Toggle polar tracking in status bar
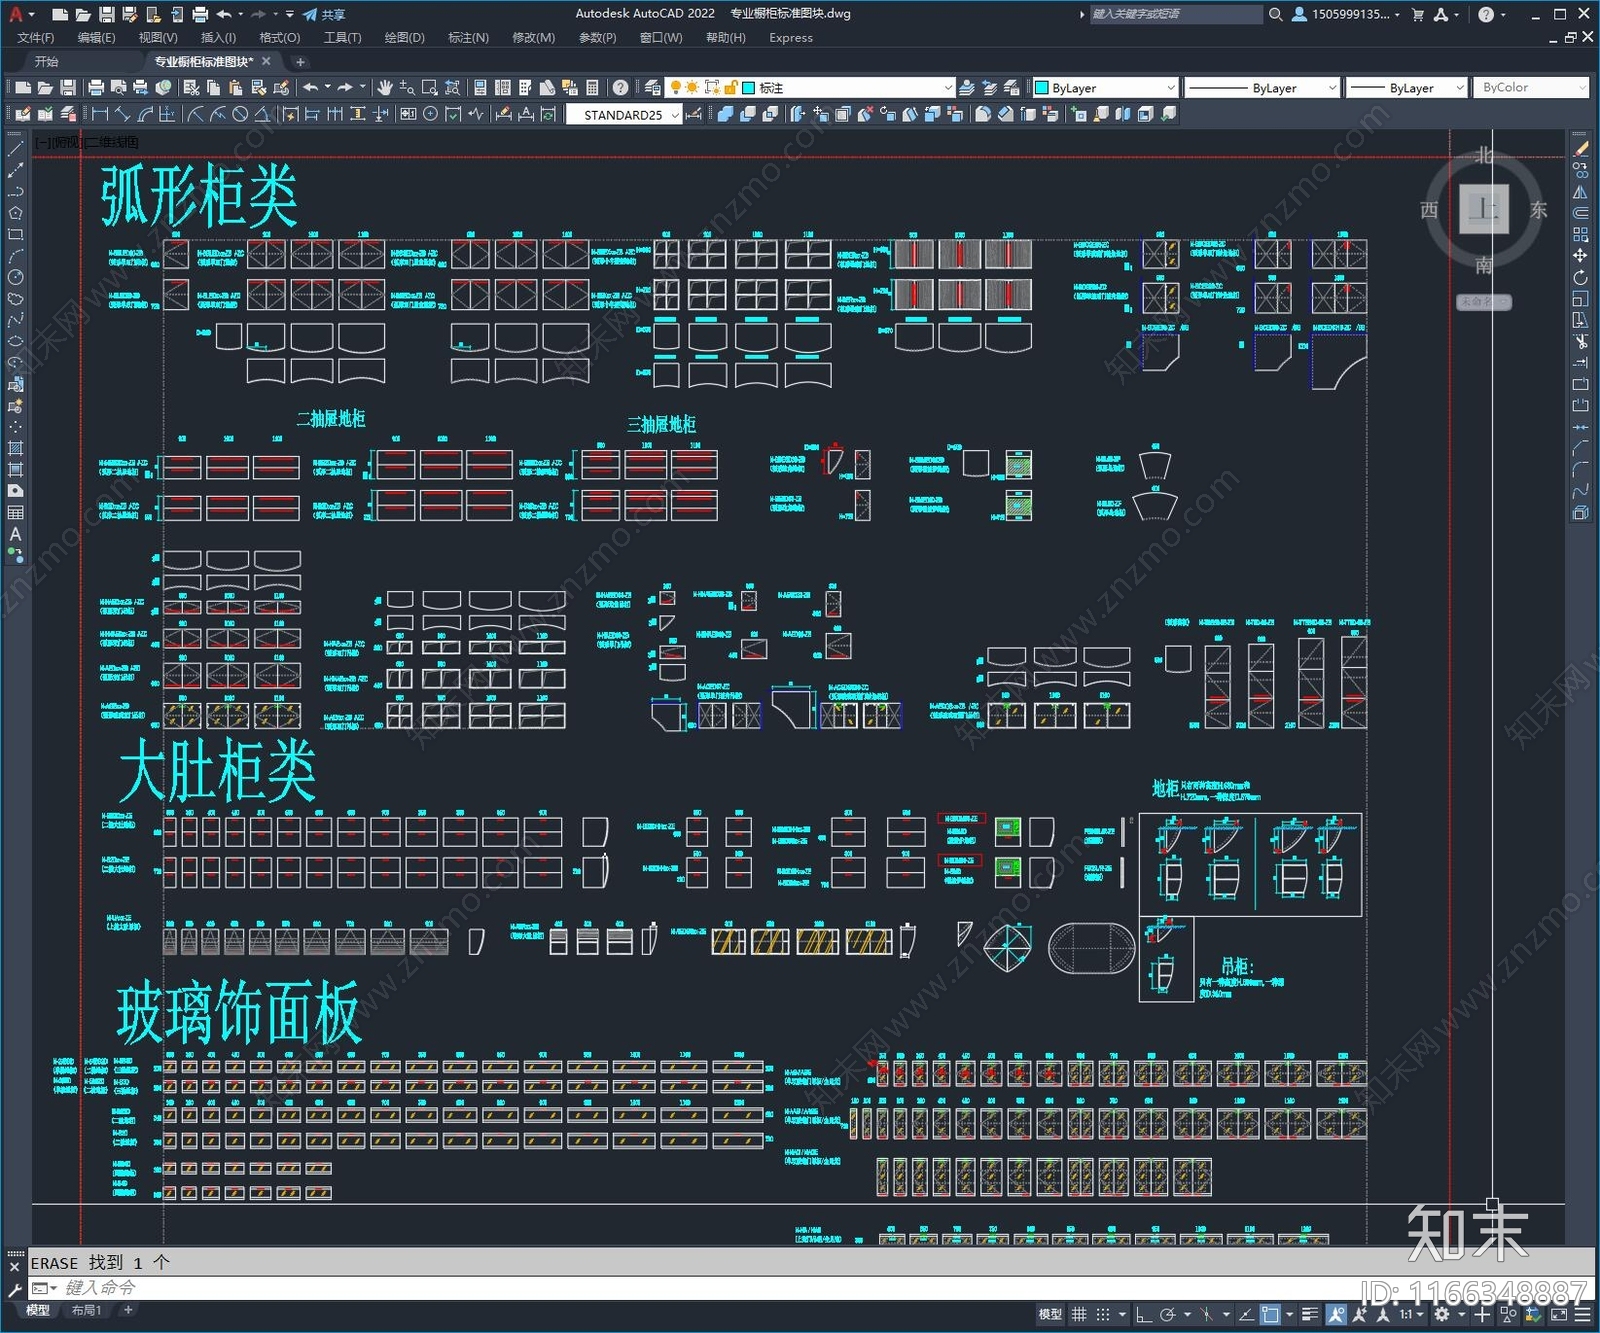Screen dimensions: 1600x1333 coord(1167,1314)
